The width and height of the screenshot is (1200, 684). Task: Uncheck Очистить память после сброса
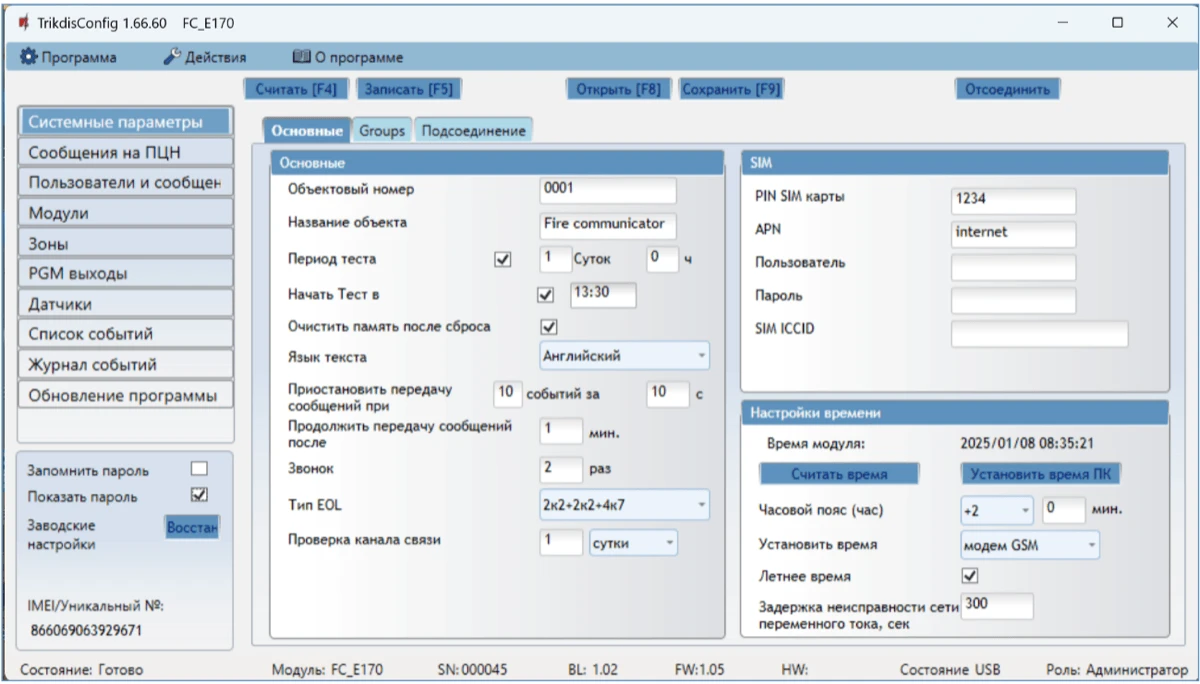(548, 327)
